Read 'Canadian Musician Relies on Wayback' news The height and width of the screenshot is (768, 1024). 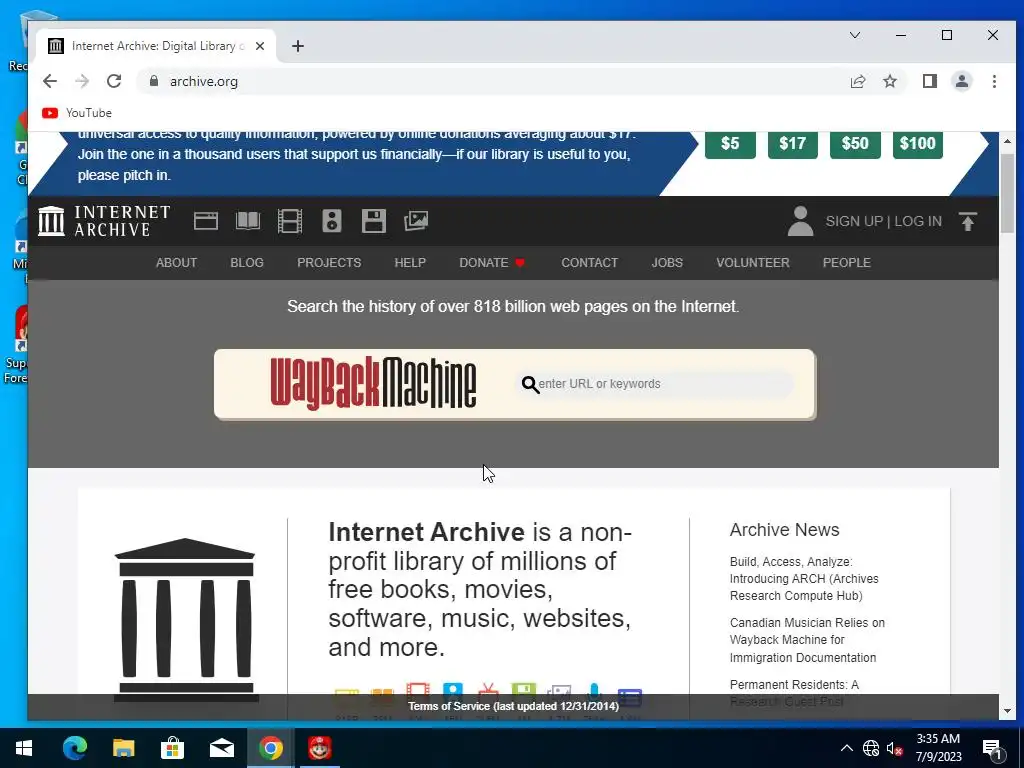tap(807, 640)
